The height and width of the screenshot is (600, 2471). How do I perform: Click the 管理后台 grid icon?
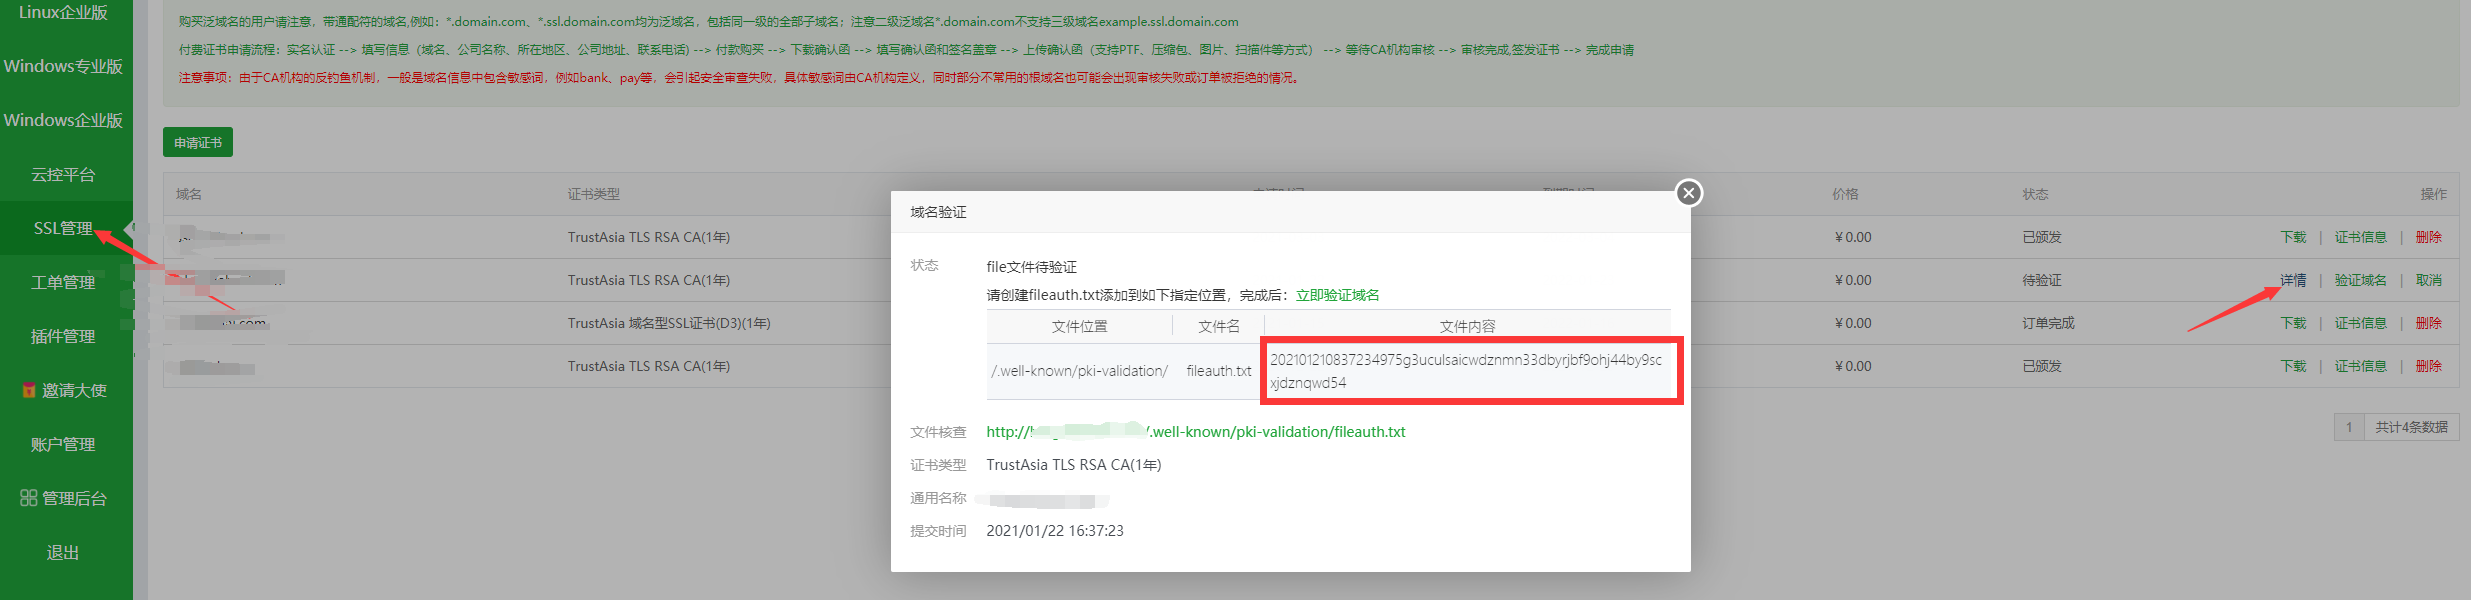coord(29,498)
